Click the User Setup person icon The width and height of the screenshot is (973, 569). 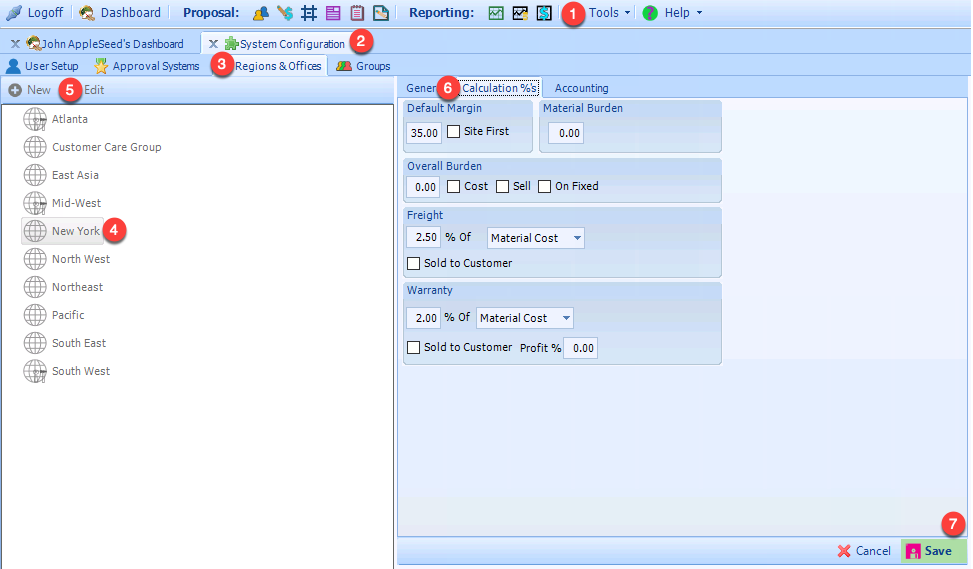click(13, 66)
